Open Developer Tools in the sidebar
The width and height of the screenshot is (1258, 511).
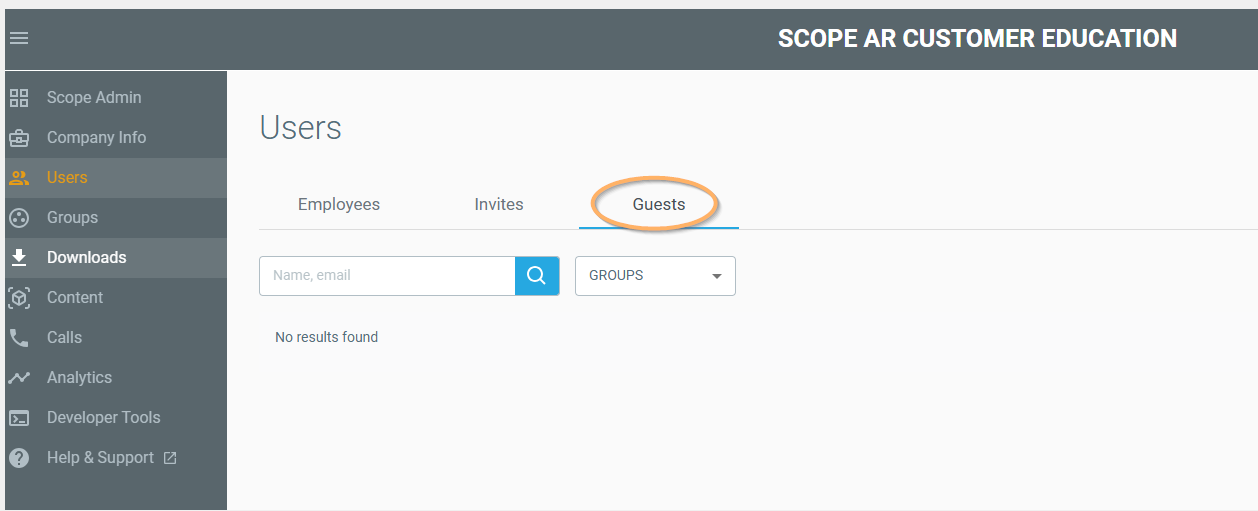pos(103,418)
